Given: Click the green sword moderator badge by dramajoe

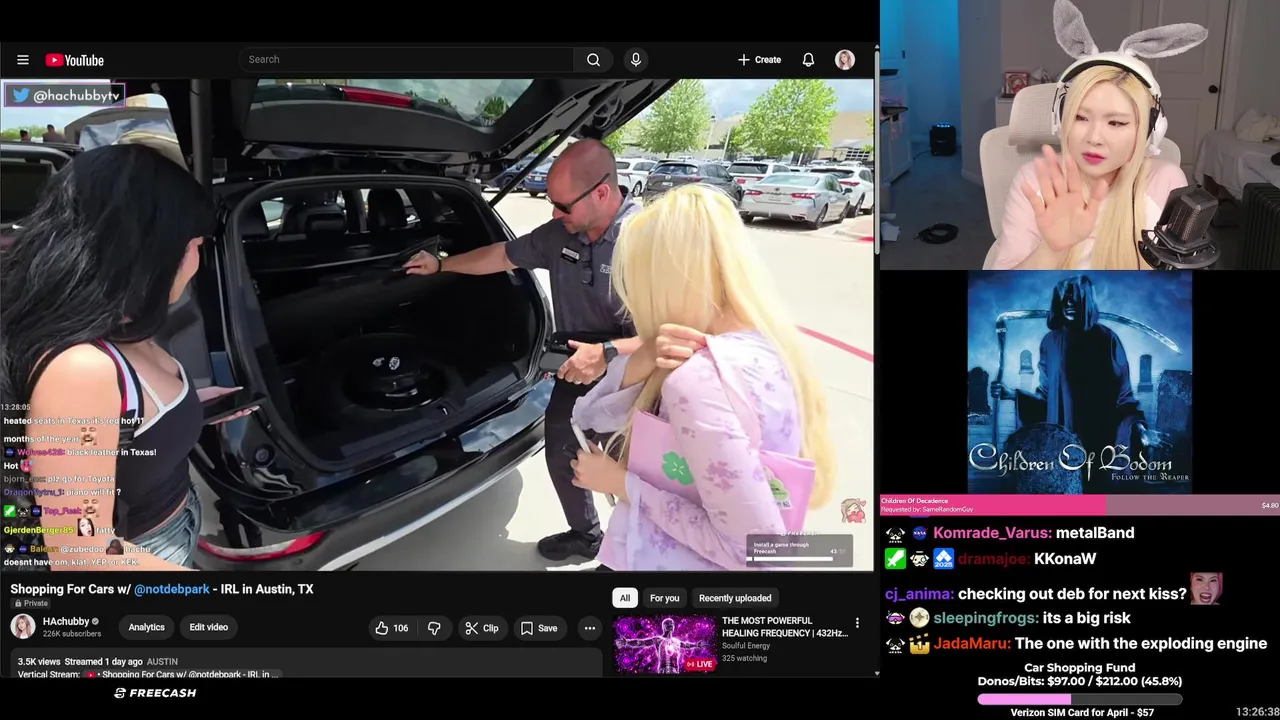Looking at the screenshot, I should pos(895,559).
